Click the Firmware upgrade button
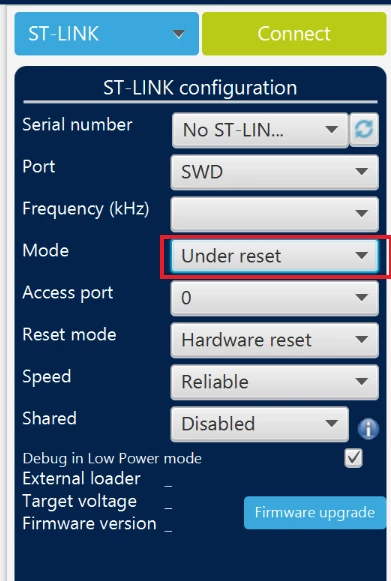This screenshot has width=391, height=581. (315, 512)
